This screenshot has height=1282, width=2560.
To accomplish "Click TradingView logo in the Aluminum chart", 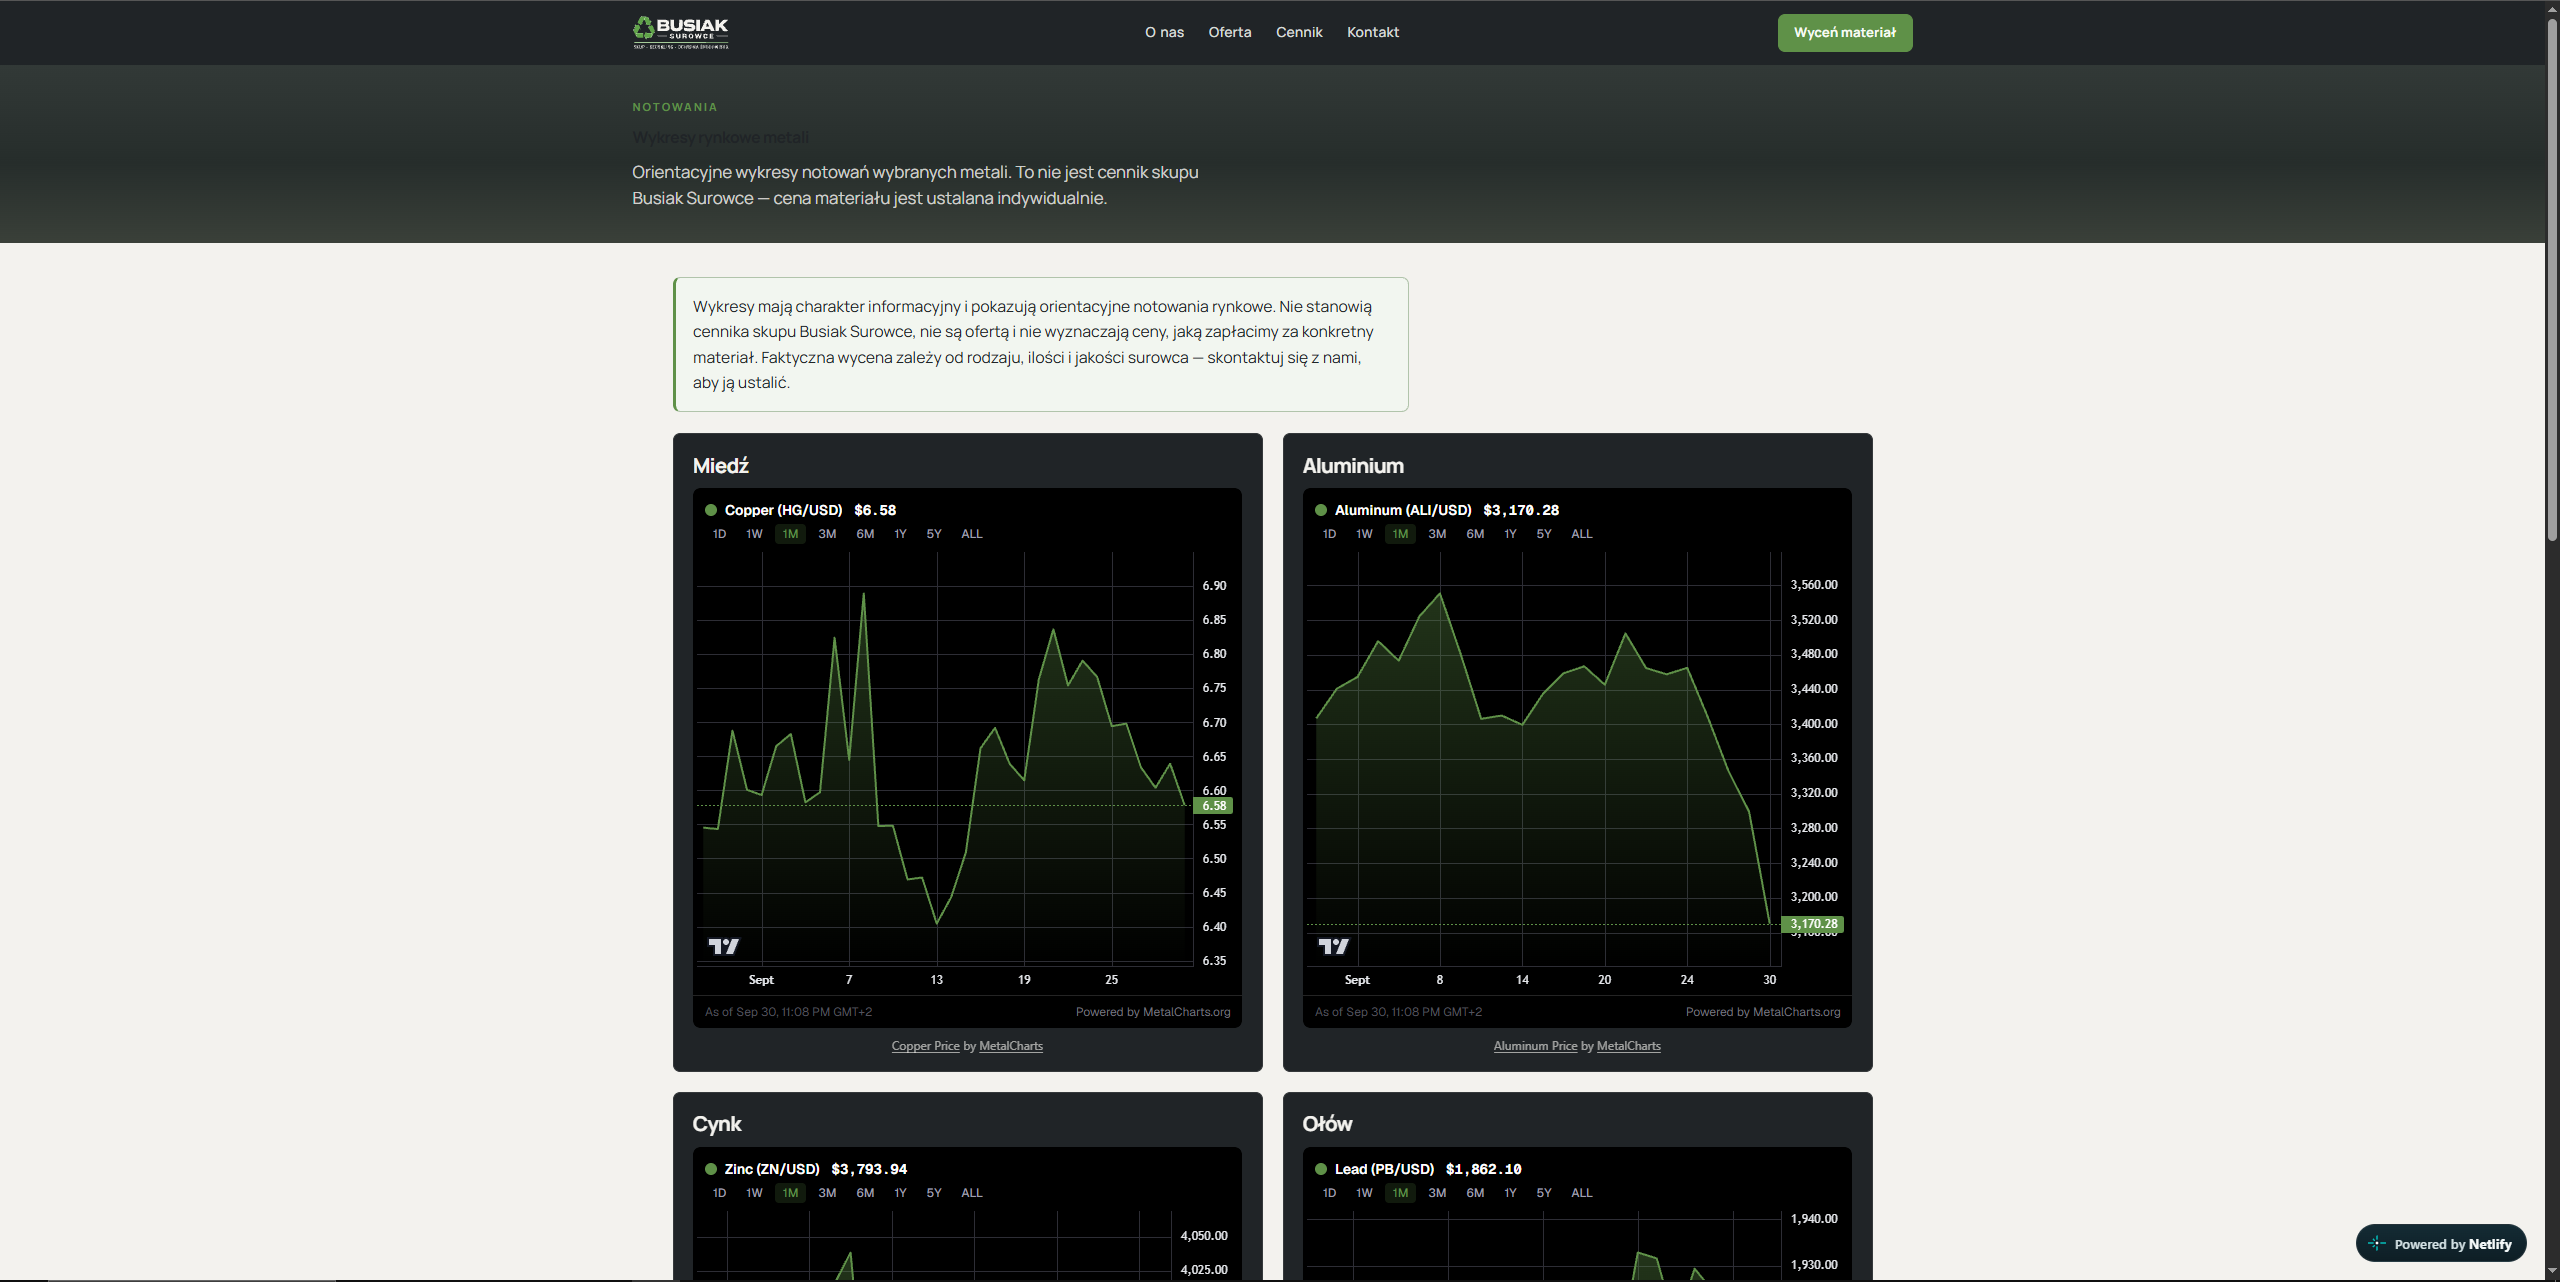I will [x=1334, y=946].
